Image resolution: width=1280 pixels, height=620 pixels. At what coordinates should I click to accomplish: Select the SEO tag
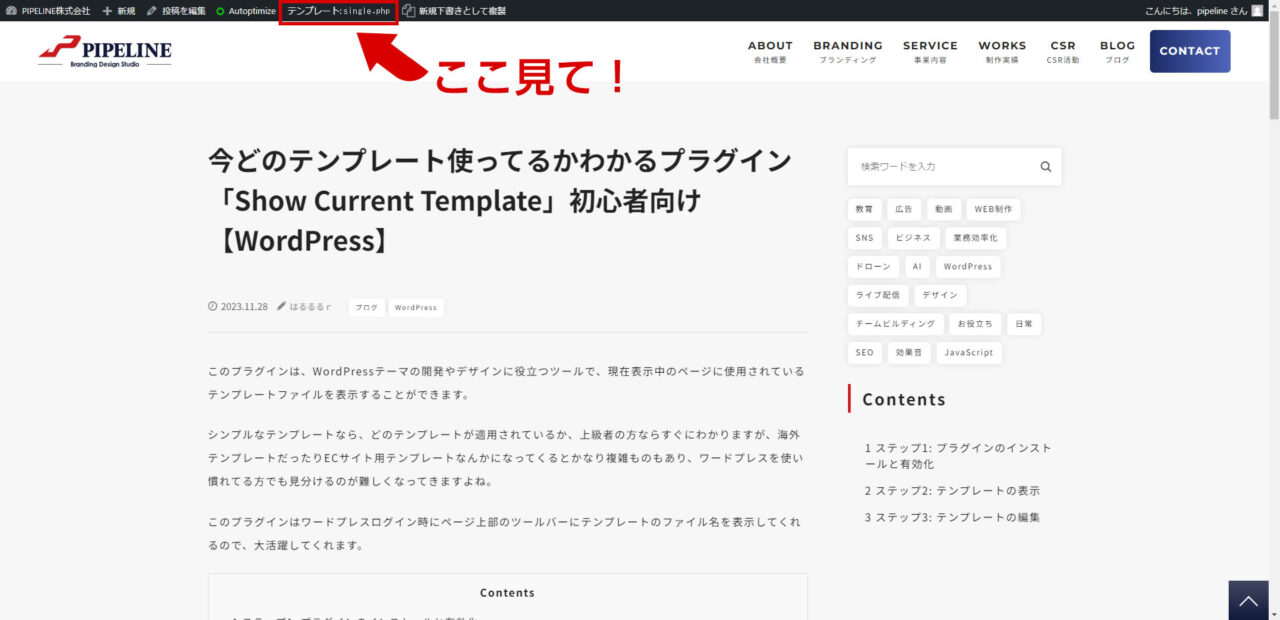click(864, 352)
